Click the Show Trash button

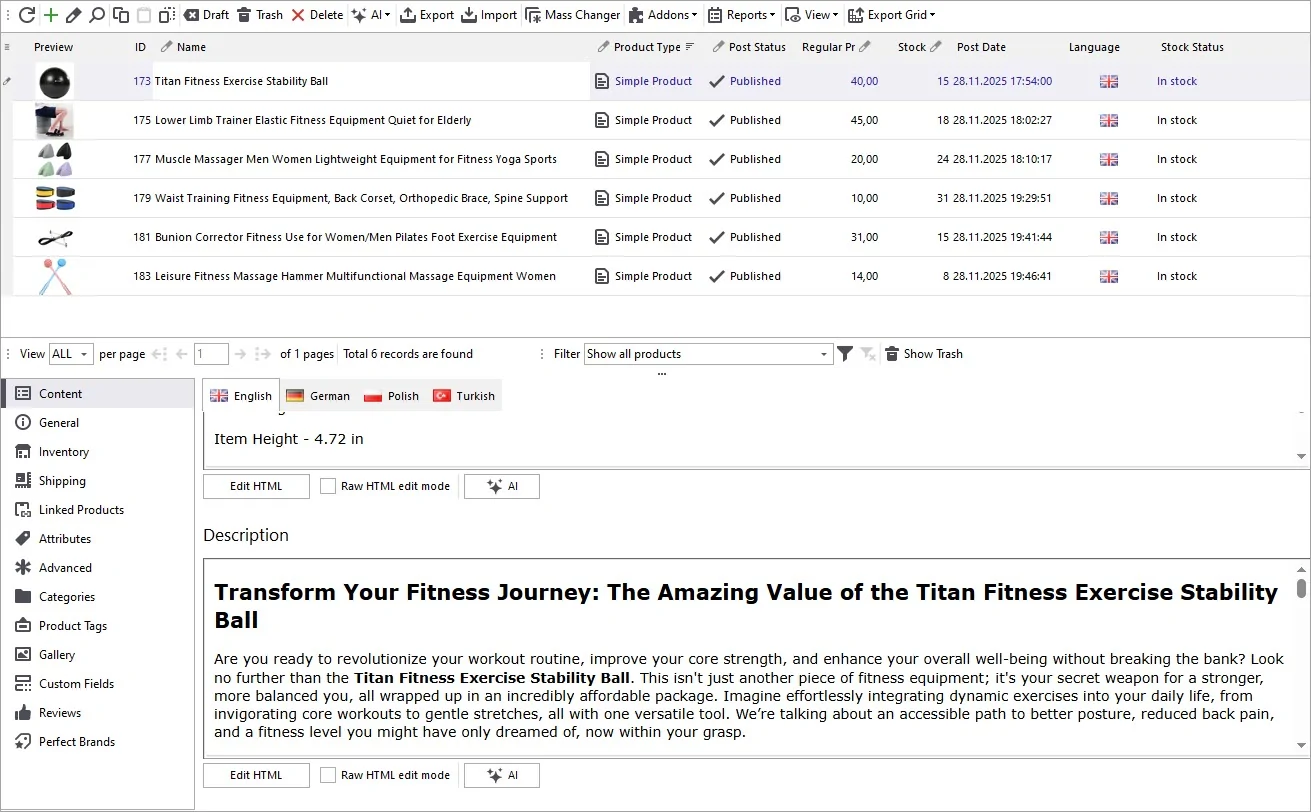[924, 354]
